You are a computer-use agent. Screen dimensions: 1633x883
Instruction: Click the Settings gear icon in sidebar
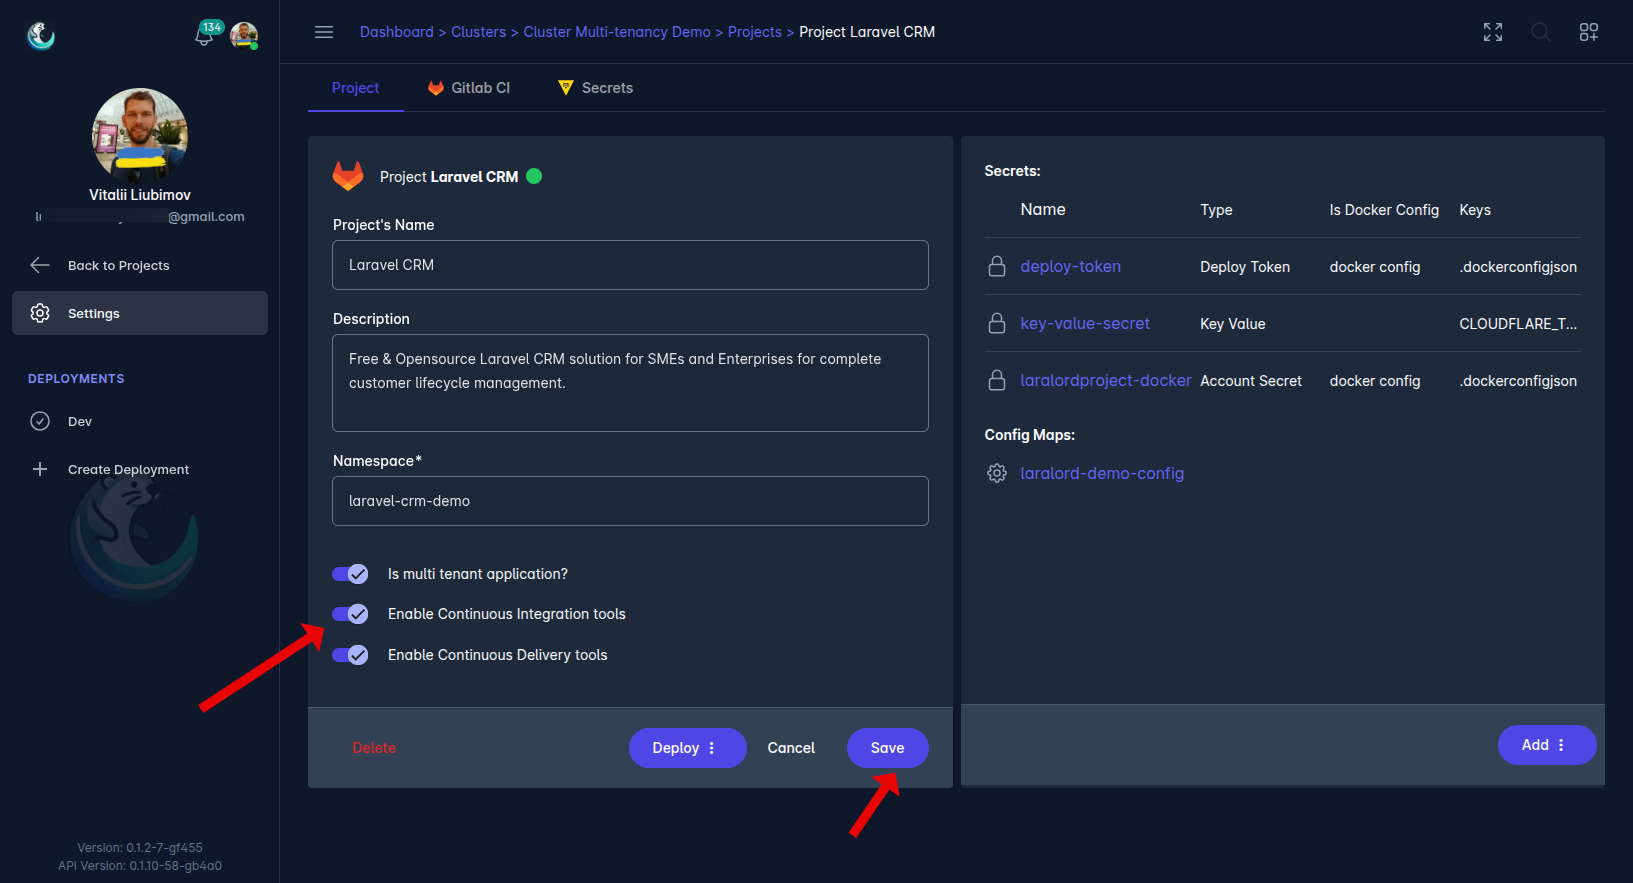(x=40, y=313)
